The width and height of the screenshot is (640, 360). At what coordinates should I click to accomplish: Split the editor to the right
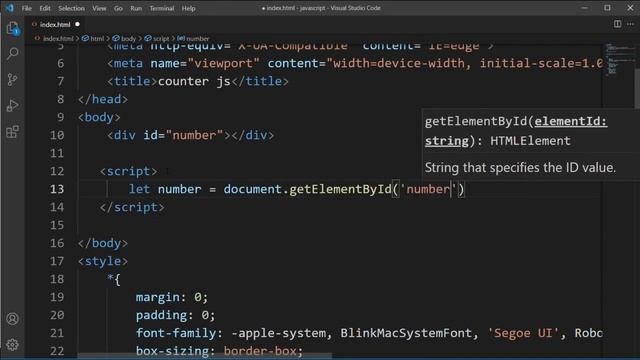(x=618, y=24)
